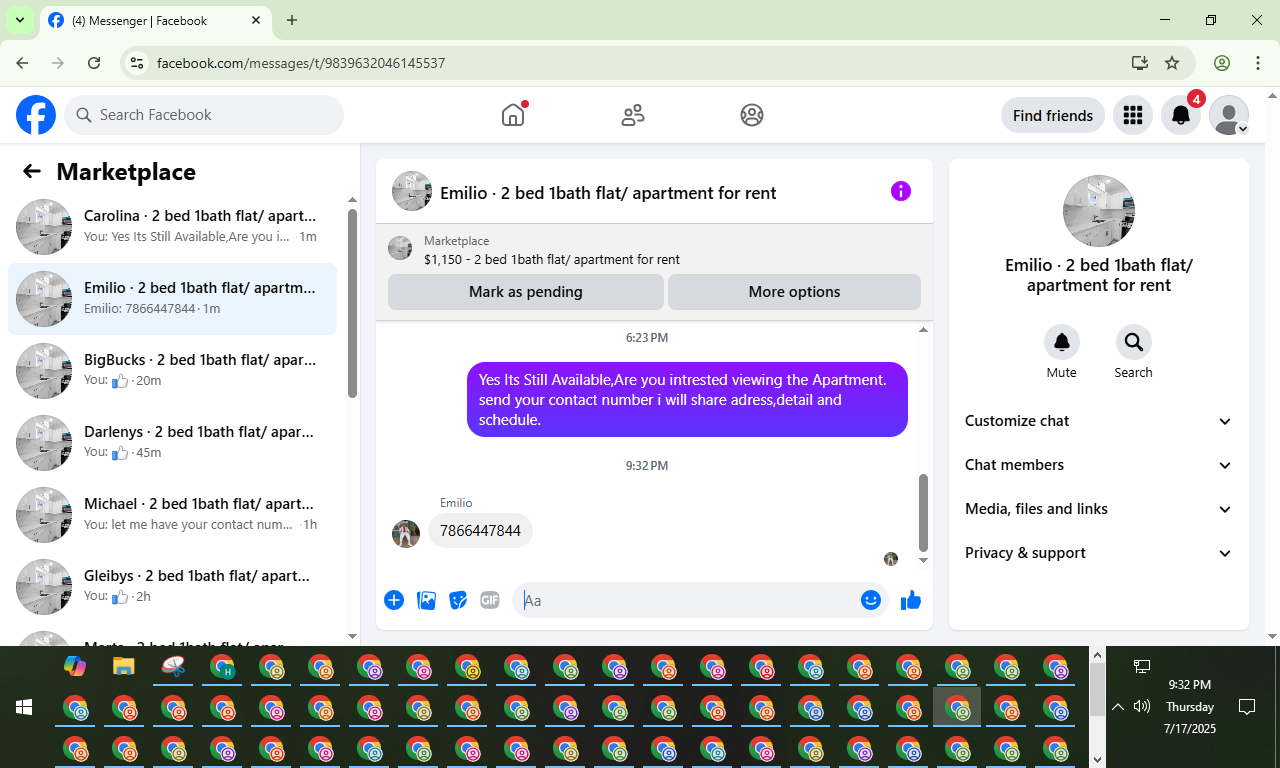The image size is (1280, 768).
Task: Choose a sticker icon in composer
Action: pos(458,600)
